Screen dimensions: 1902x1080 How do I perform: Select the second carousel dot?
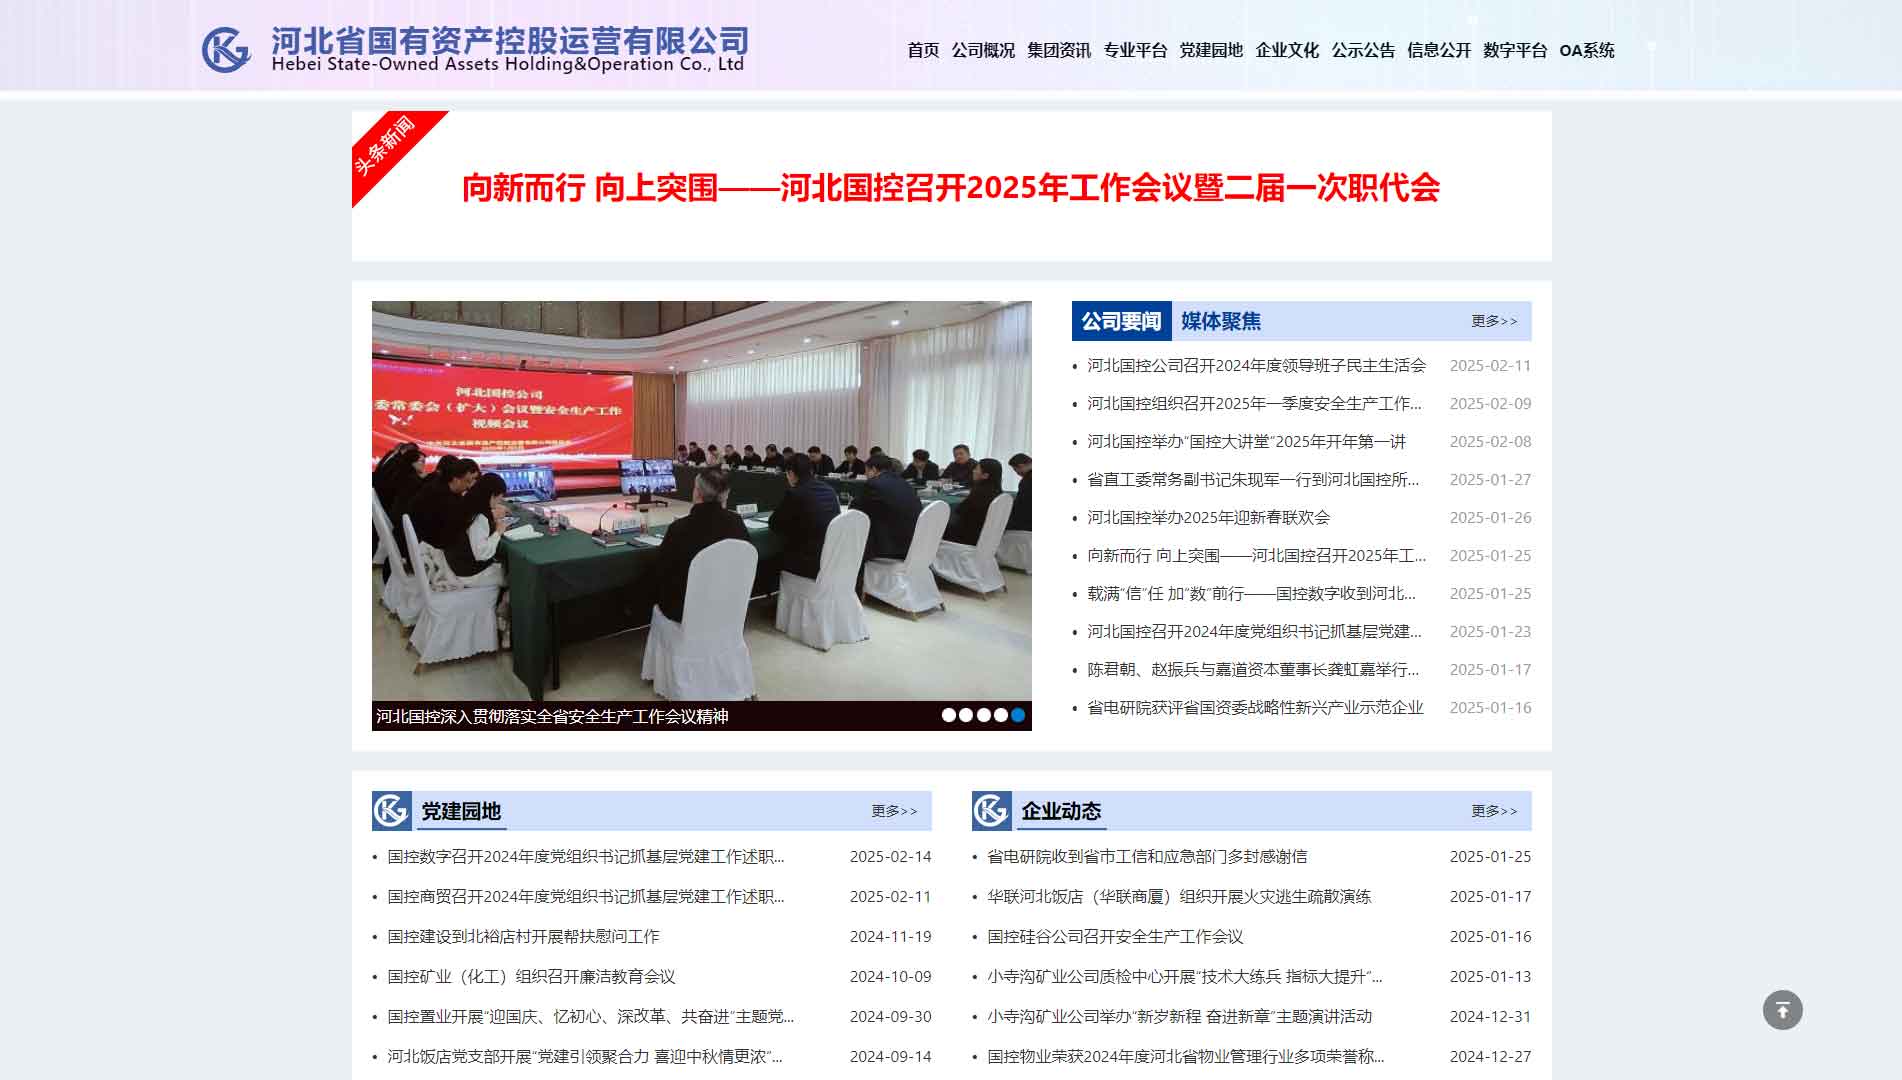(x=966, y=715)
